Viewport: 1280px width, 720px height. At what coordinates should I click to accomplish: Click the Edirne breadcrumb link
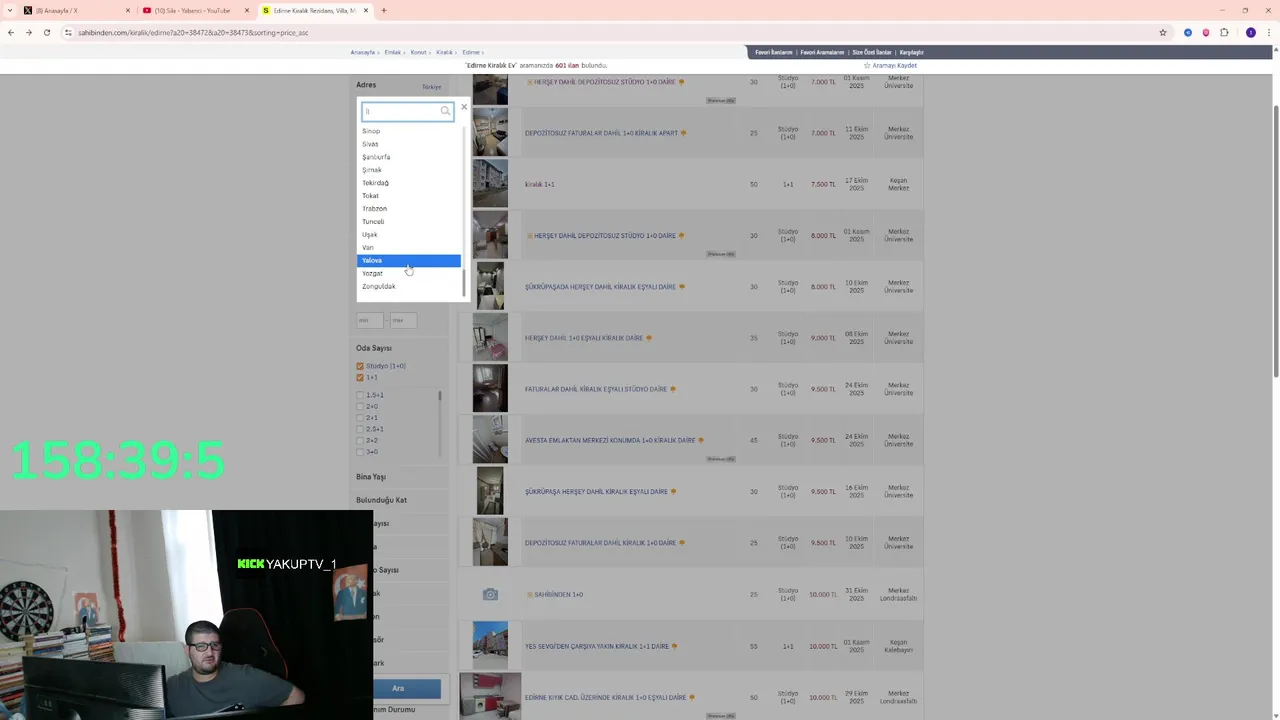[x=471, y=52]
